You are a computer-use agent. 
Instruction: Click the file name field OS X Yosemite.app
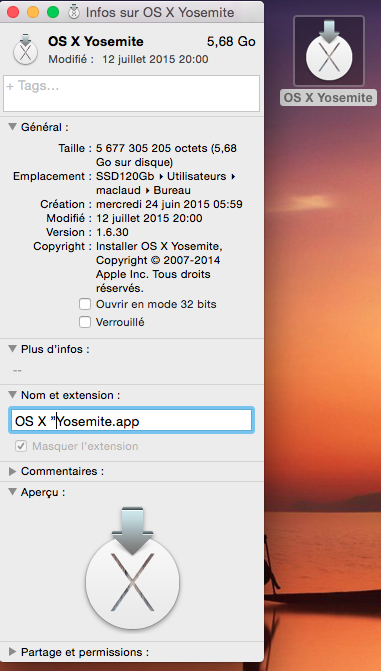point(131,420)
